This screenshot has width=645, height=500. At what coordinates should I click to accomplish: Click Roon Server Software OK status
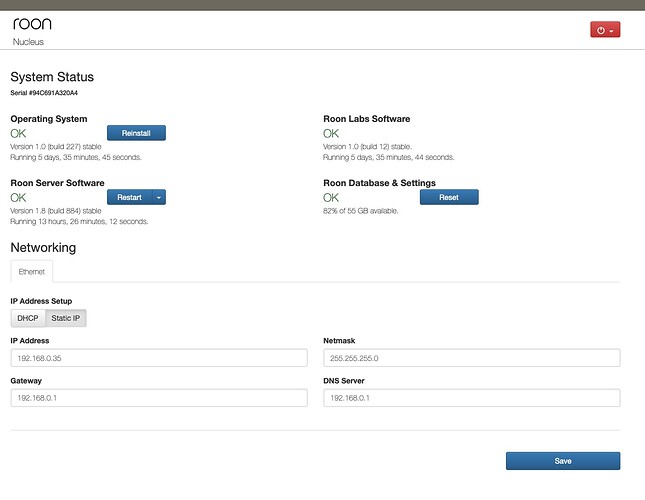(18, 198)
